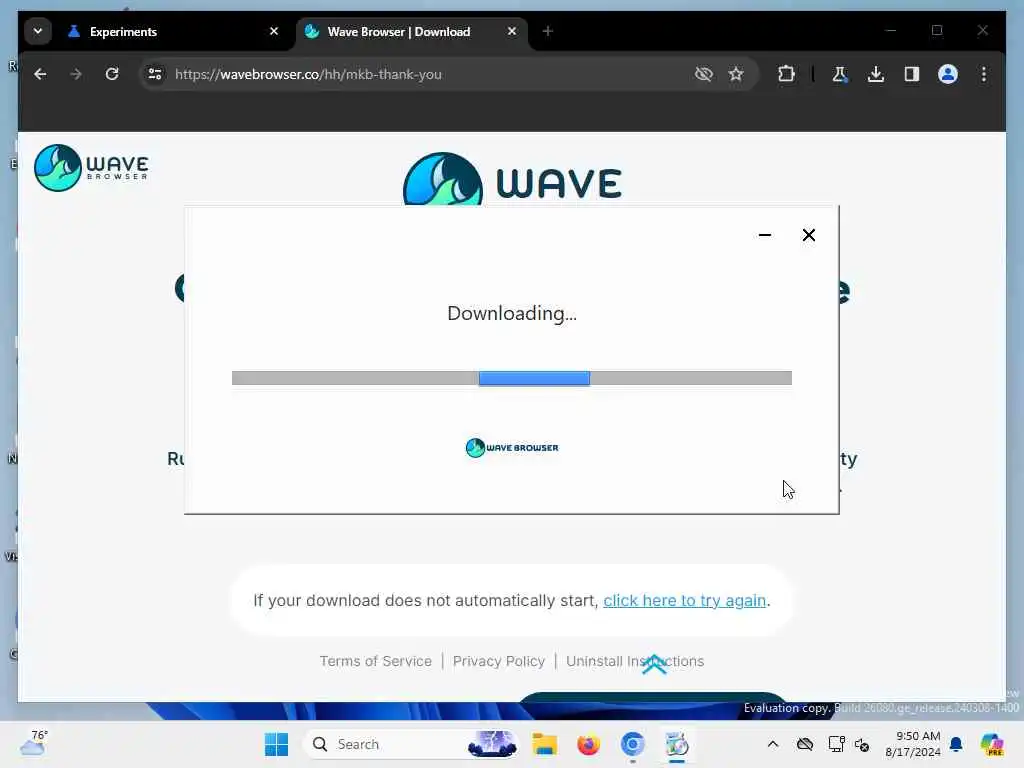Switch to the Experiments tab
The height and width of the screenshot is (768, 1024).
coord(174,31)
